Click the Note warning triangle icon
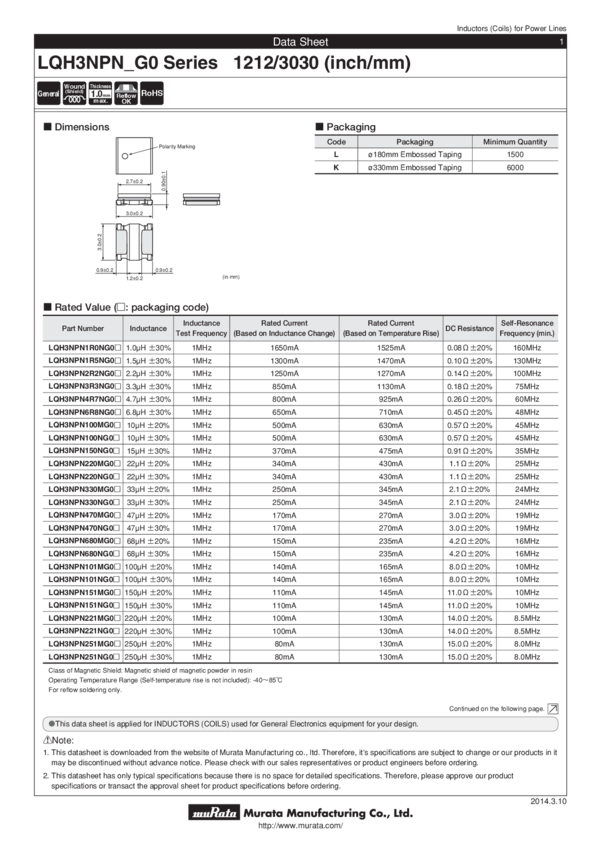This screenshot has width=601, height=850. coord(47,740)
